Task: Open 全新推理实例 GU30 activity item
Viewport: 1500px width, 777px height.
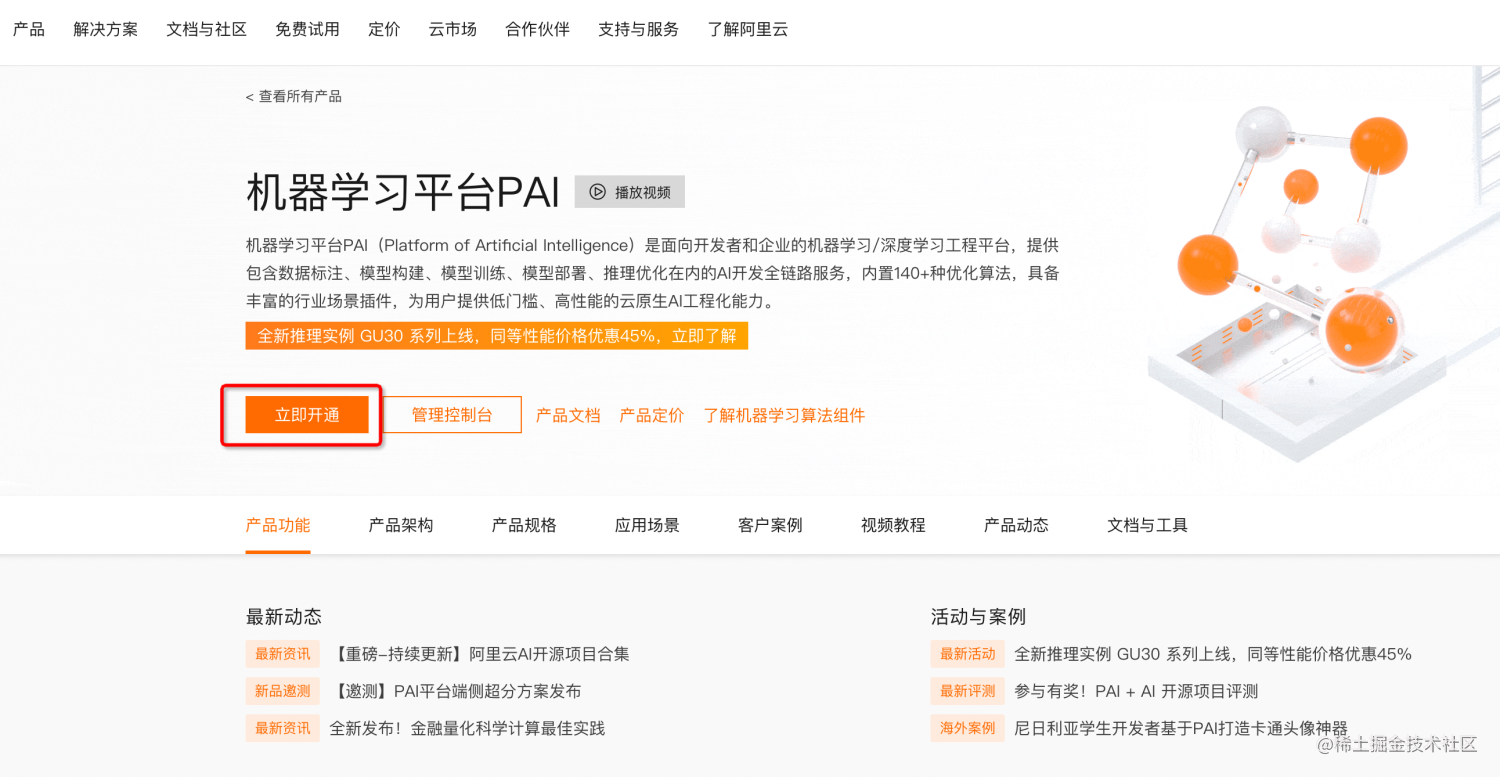Action: point(1213,654)
